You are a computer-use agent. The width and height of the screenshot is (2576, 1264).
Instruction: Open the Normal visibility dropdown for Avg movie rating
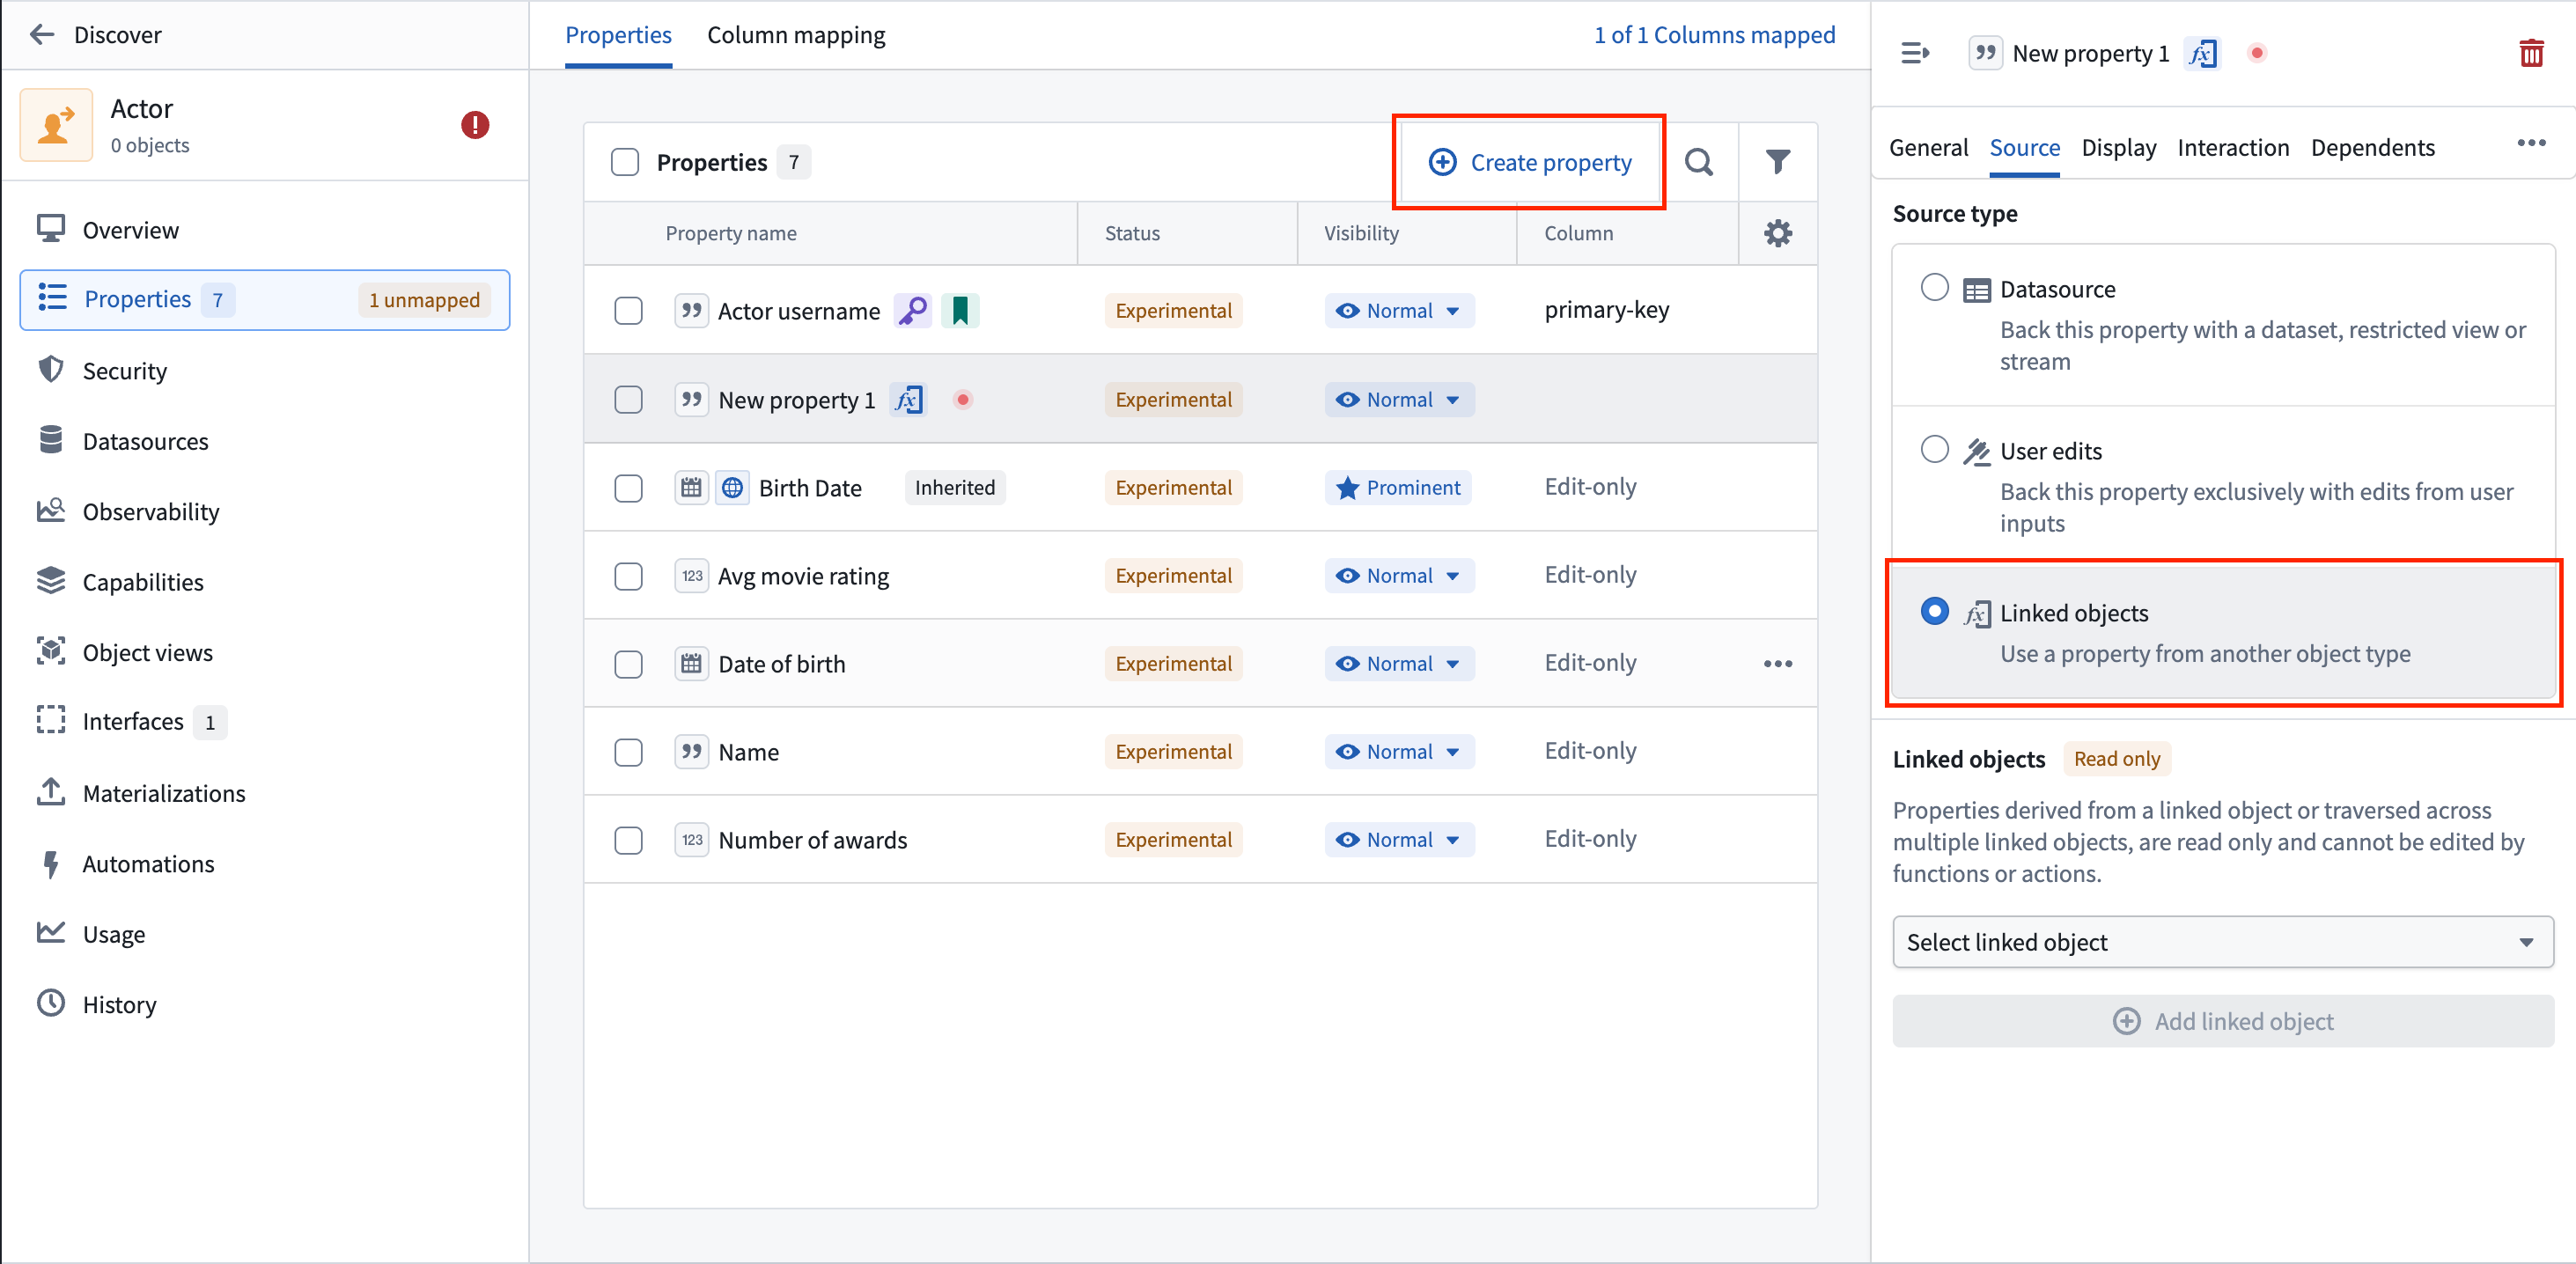pyautogui.click(x=1399, y=576)
